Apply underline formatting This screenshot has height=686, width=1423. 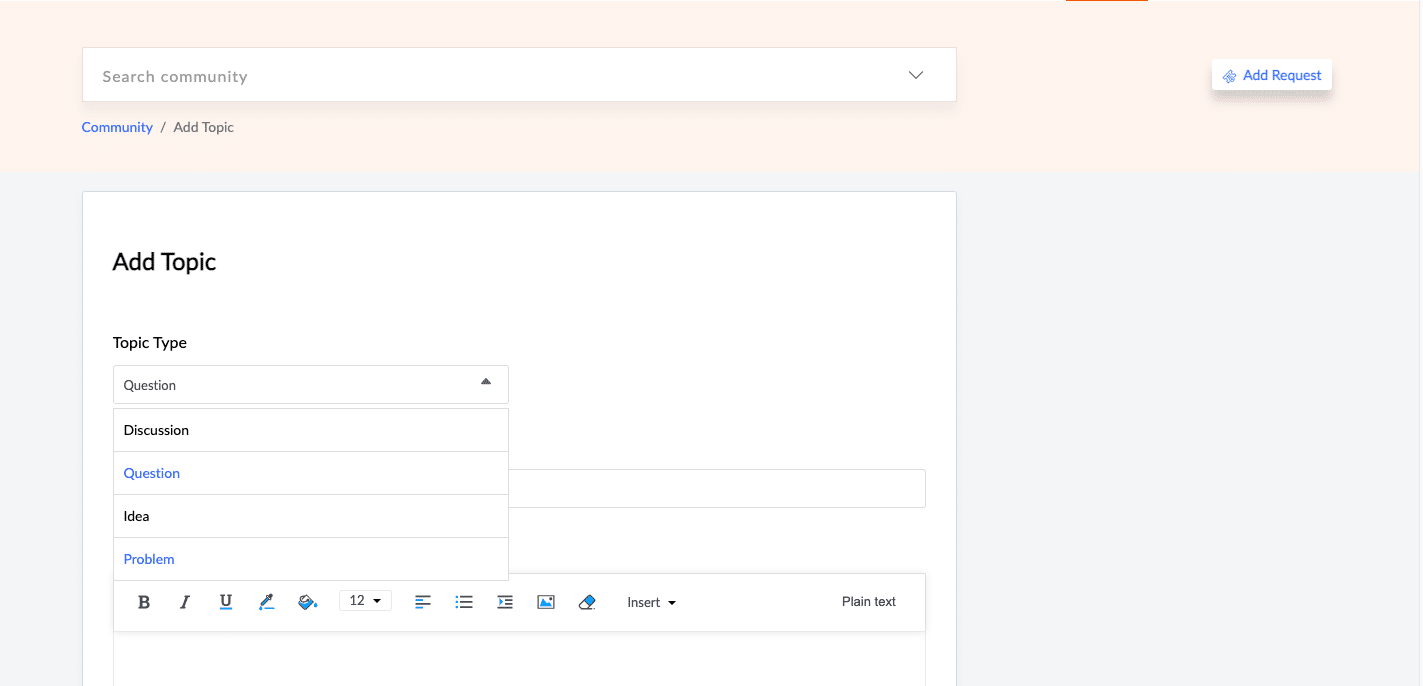point(226,602)
